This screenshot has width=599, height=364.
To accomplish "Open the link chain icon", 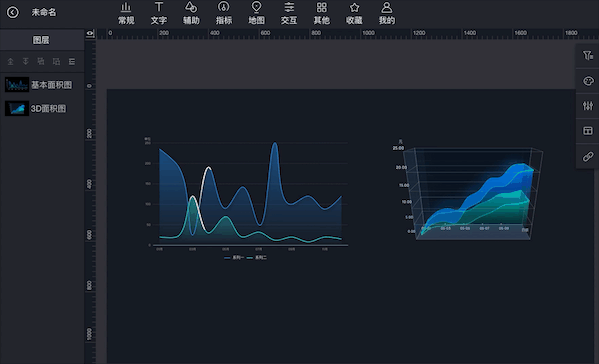I will point(588,157).
